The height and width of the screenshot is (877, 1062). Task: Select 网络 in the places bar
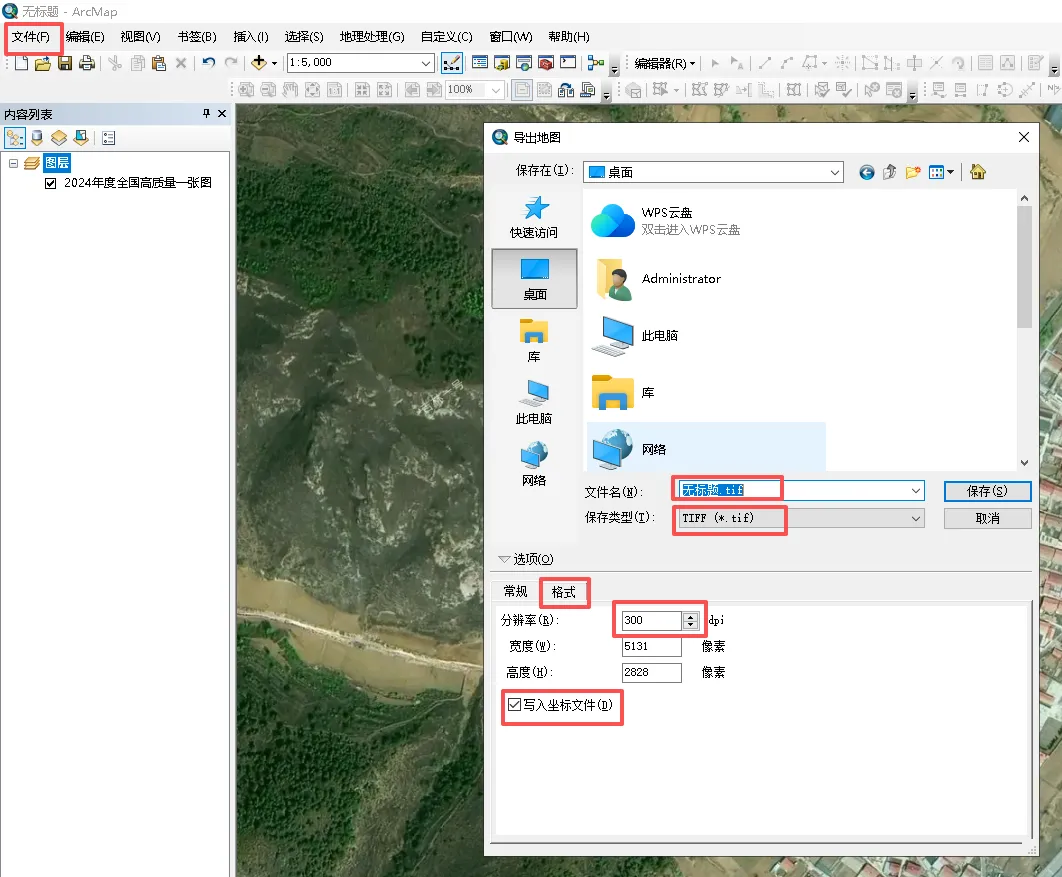[x=534, y=465]
